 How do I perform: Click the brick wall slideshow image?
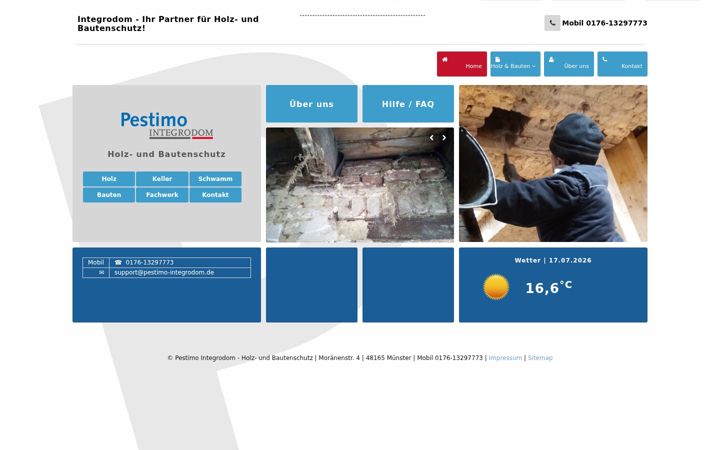click(360, 185)
